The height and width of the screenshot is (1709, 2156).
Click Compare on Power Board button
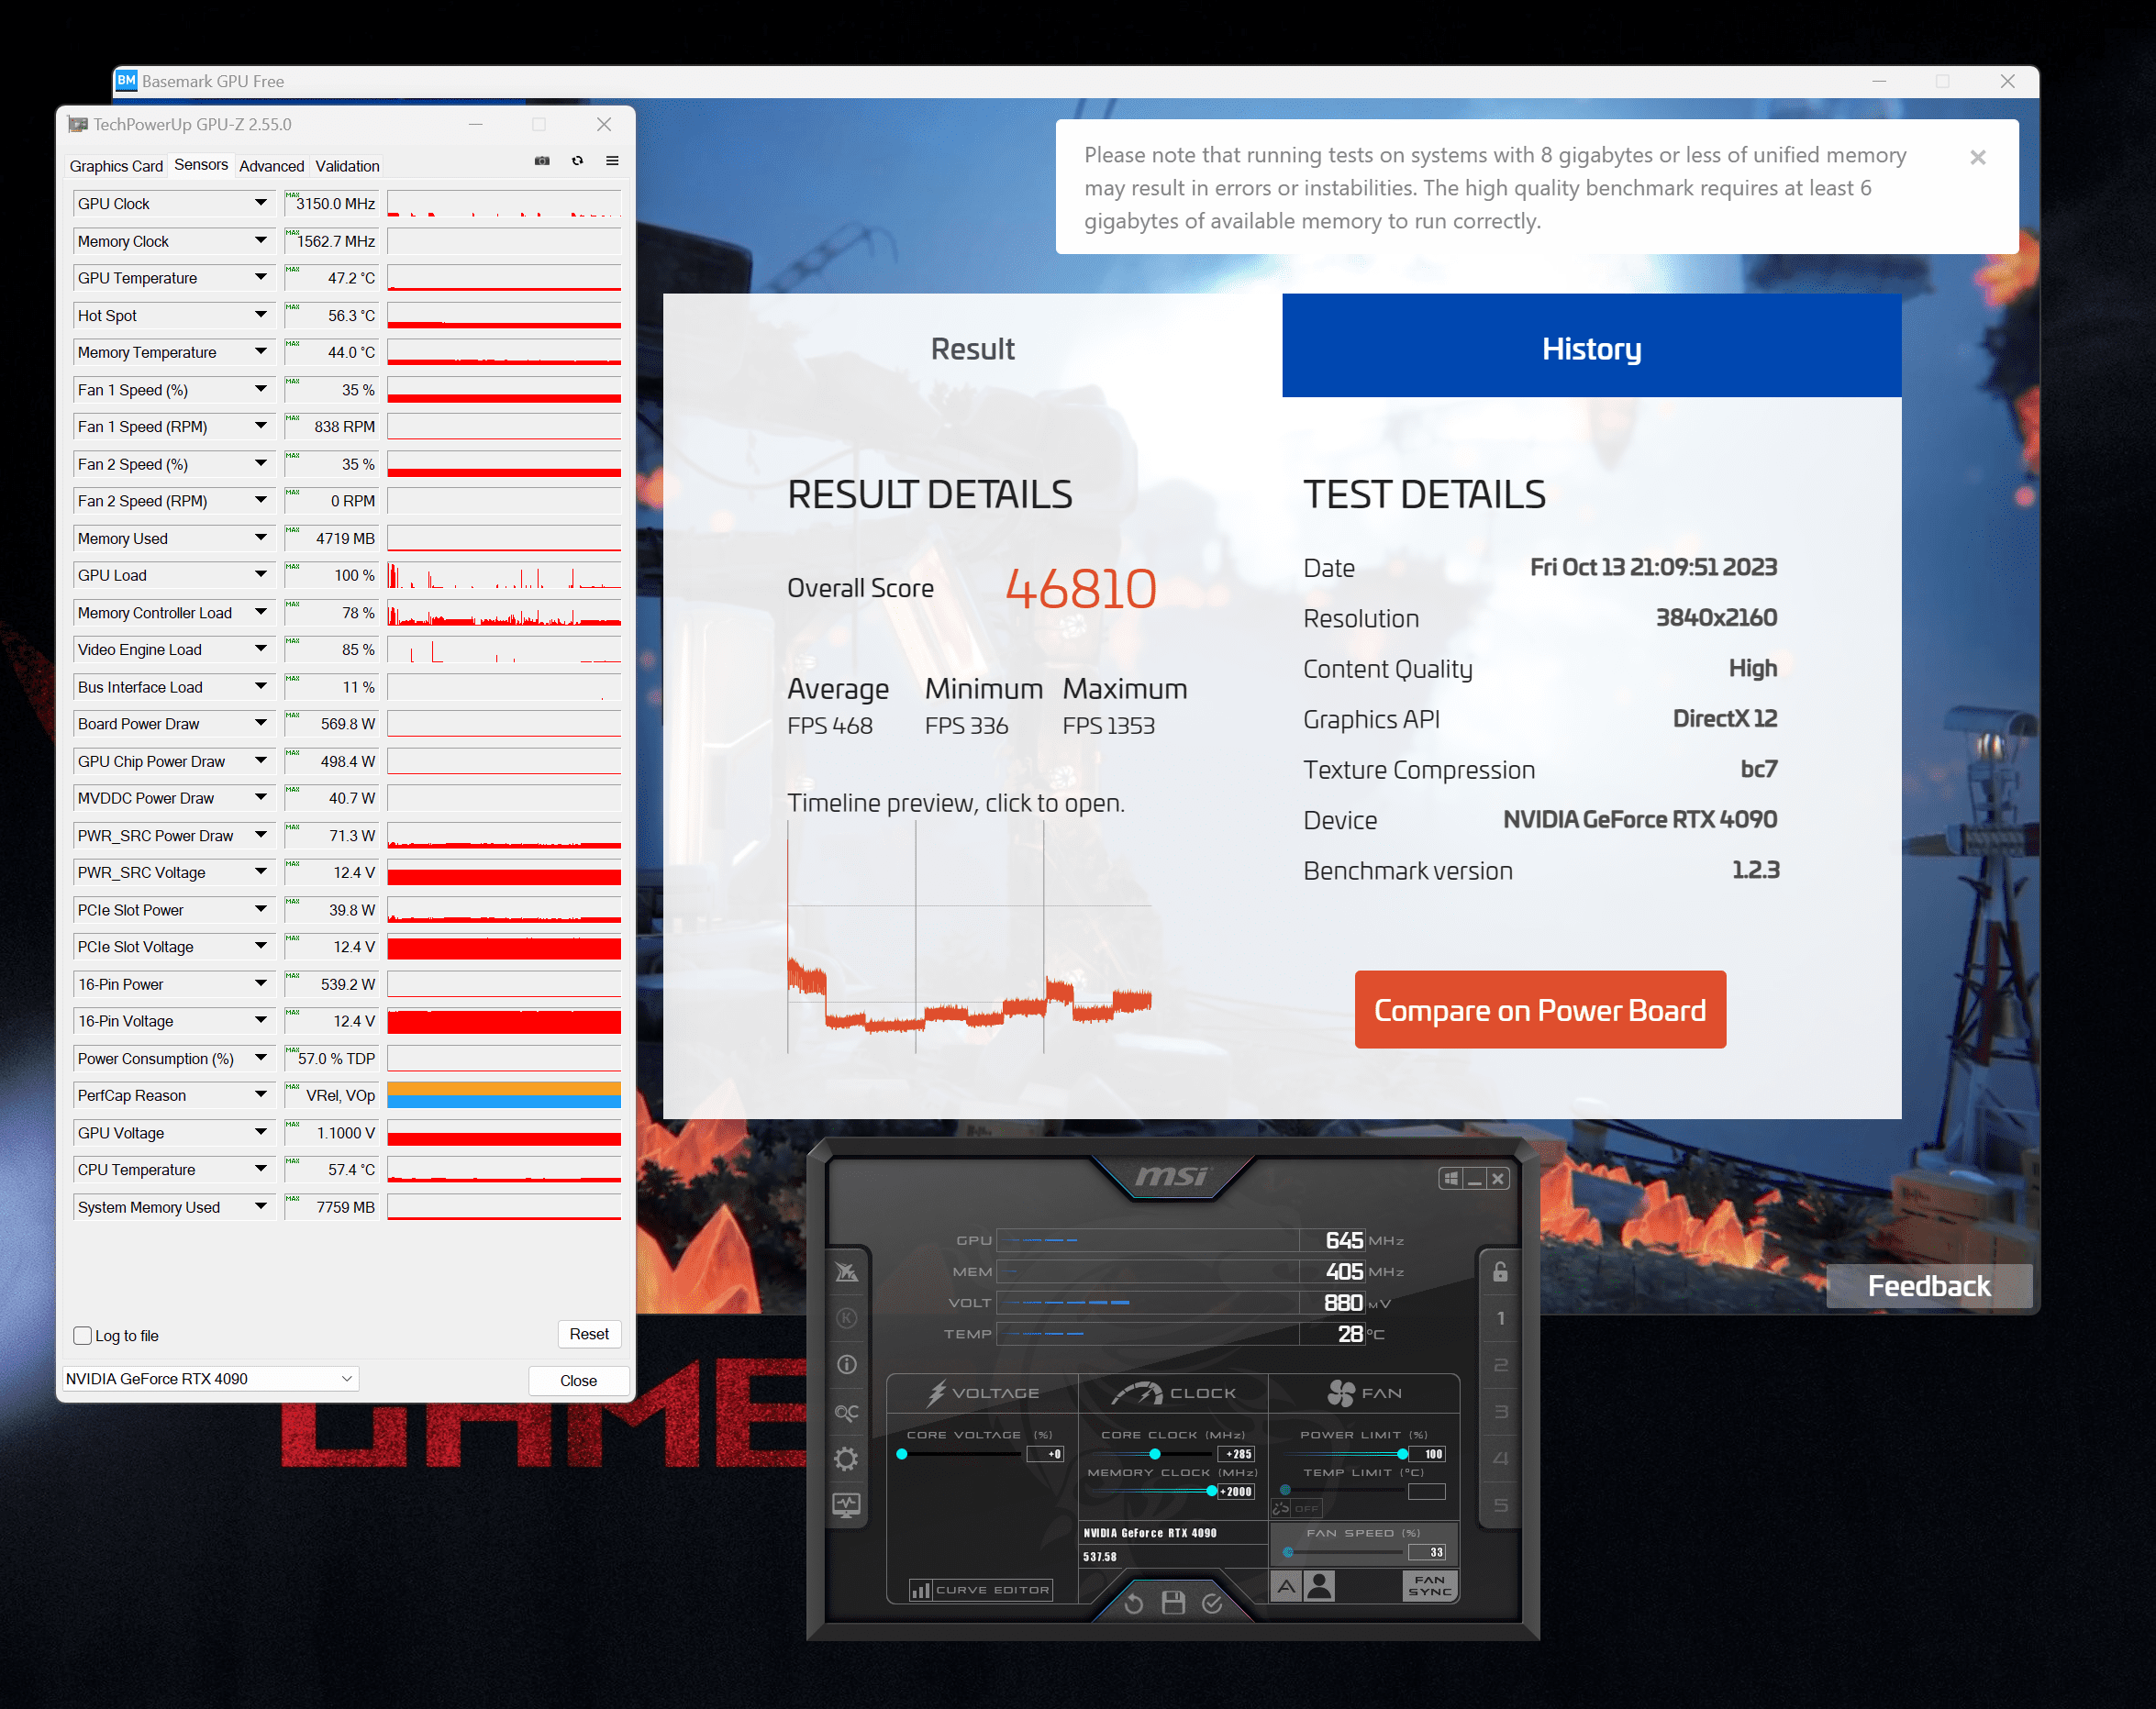[x=1540, y=1009]
